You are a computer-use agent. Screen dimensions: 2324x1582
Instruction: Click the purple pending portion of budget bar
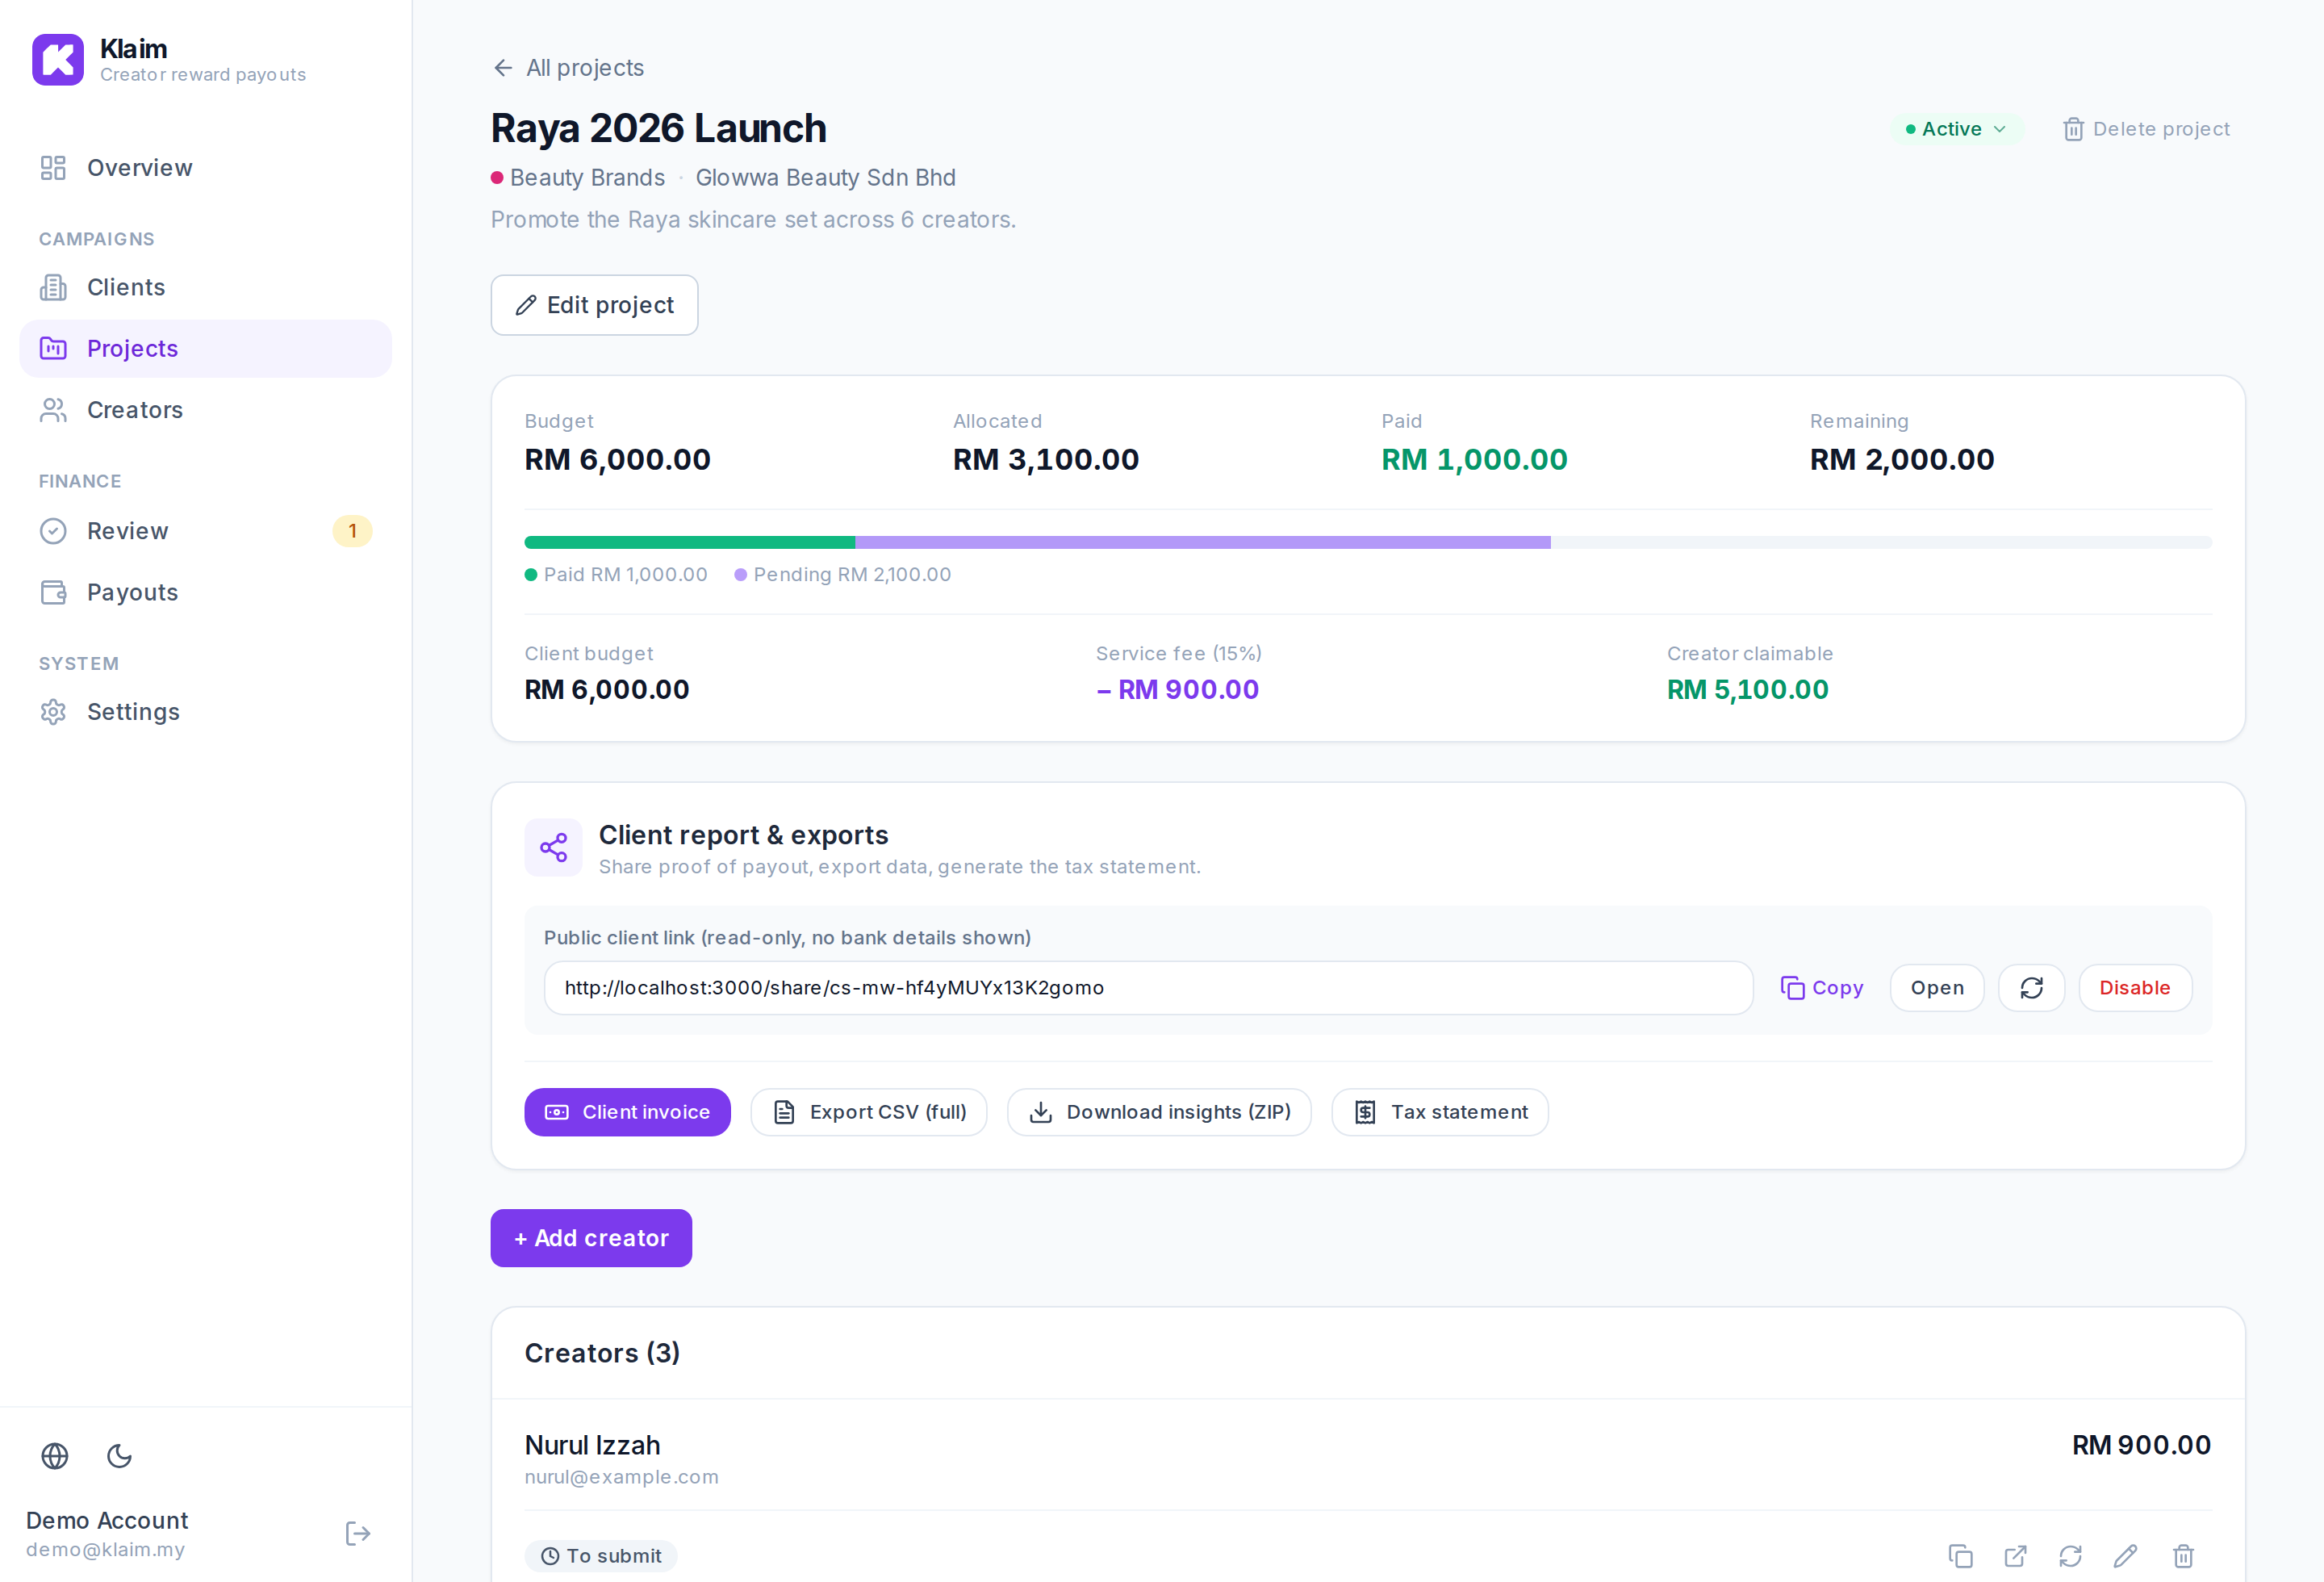click(1203, 542)
